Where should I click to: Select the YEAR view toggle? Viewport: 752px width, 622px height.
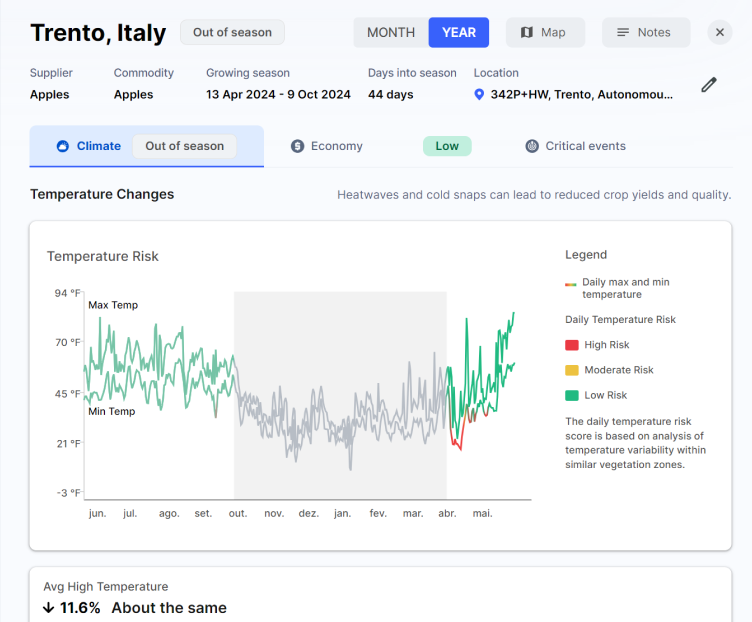coord(459,33)
